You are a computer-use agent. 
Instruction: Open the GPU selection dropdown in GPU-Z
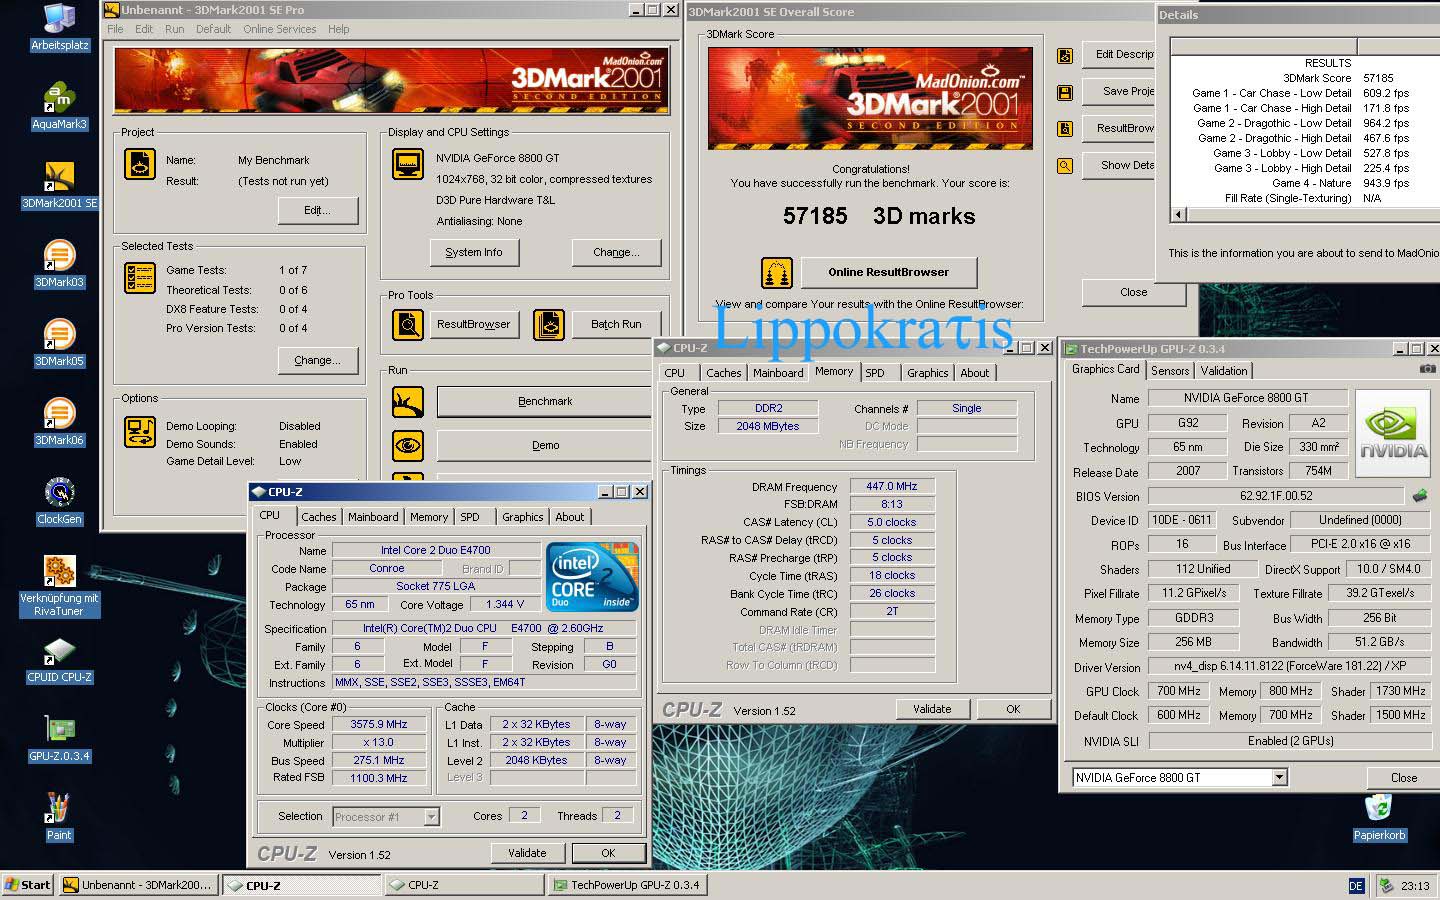pos(1279,777)
